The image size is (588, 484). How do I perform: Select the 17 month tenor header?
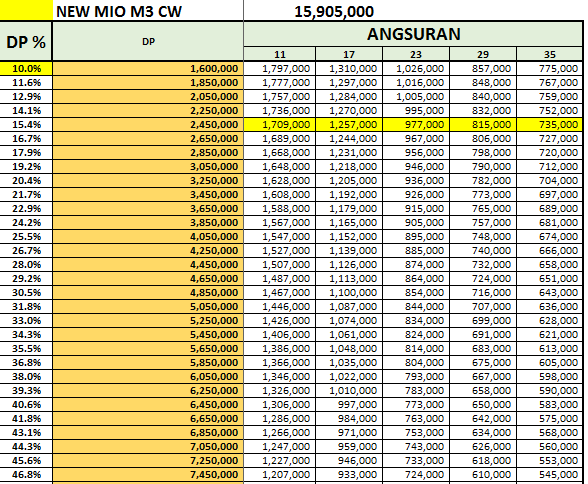coord(349,54)
